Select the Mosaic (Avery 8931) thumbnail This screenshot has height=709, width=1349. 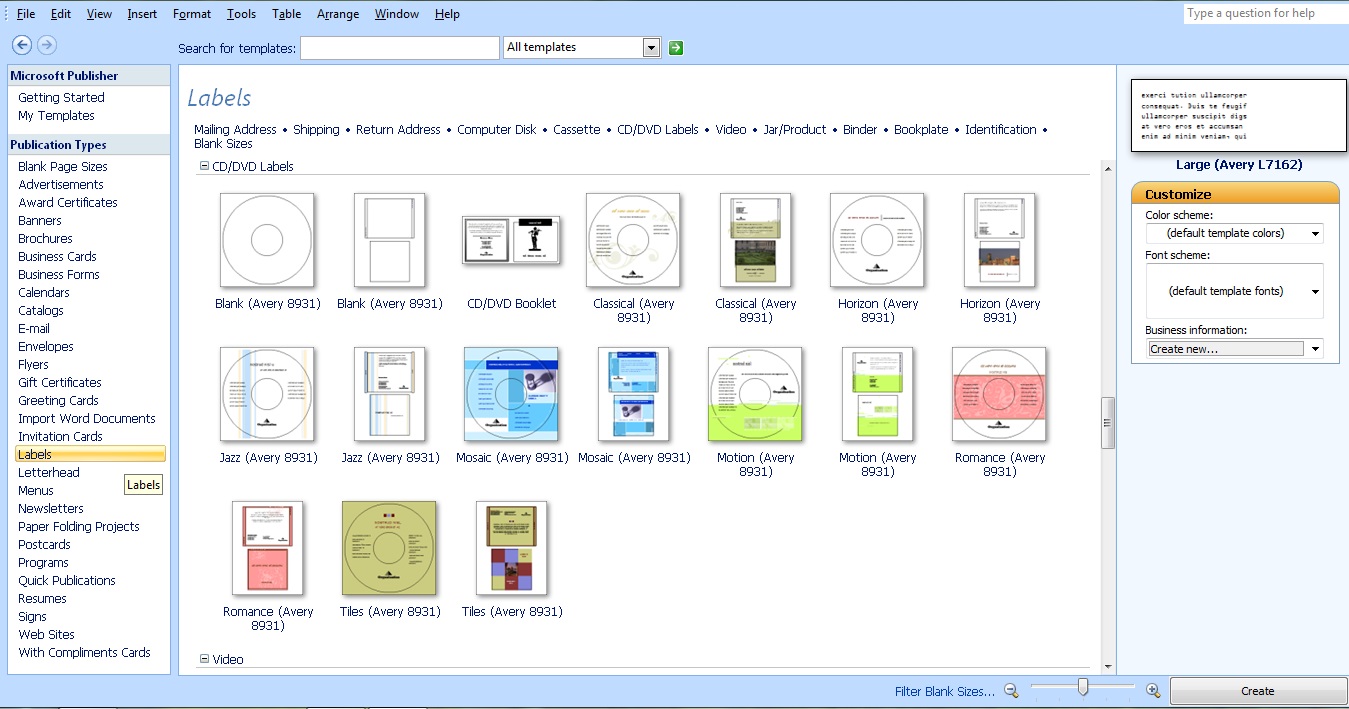[x=511, y=394]
